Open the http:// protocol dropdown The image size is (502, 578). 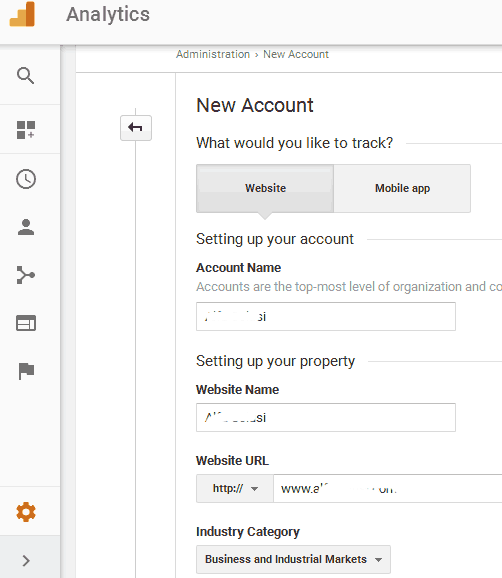pos(235,488)
